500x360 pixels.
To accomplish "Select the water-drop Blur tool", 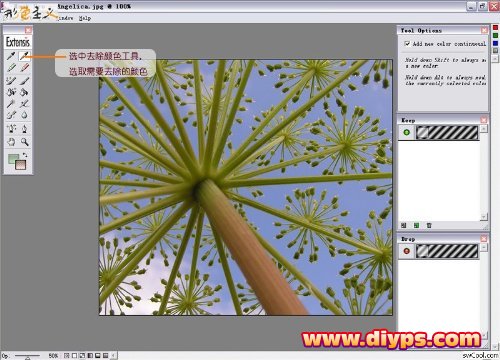I will (x=24, y=115).
